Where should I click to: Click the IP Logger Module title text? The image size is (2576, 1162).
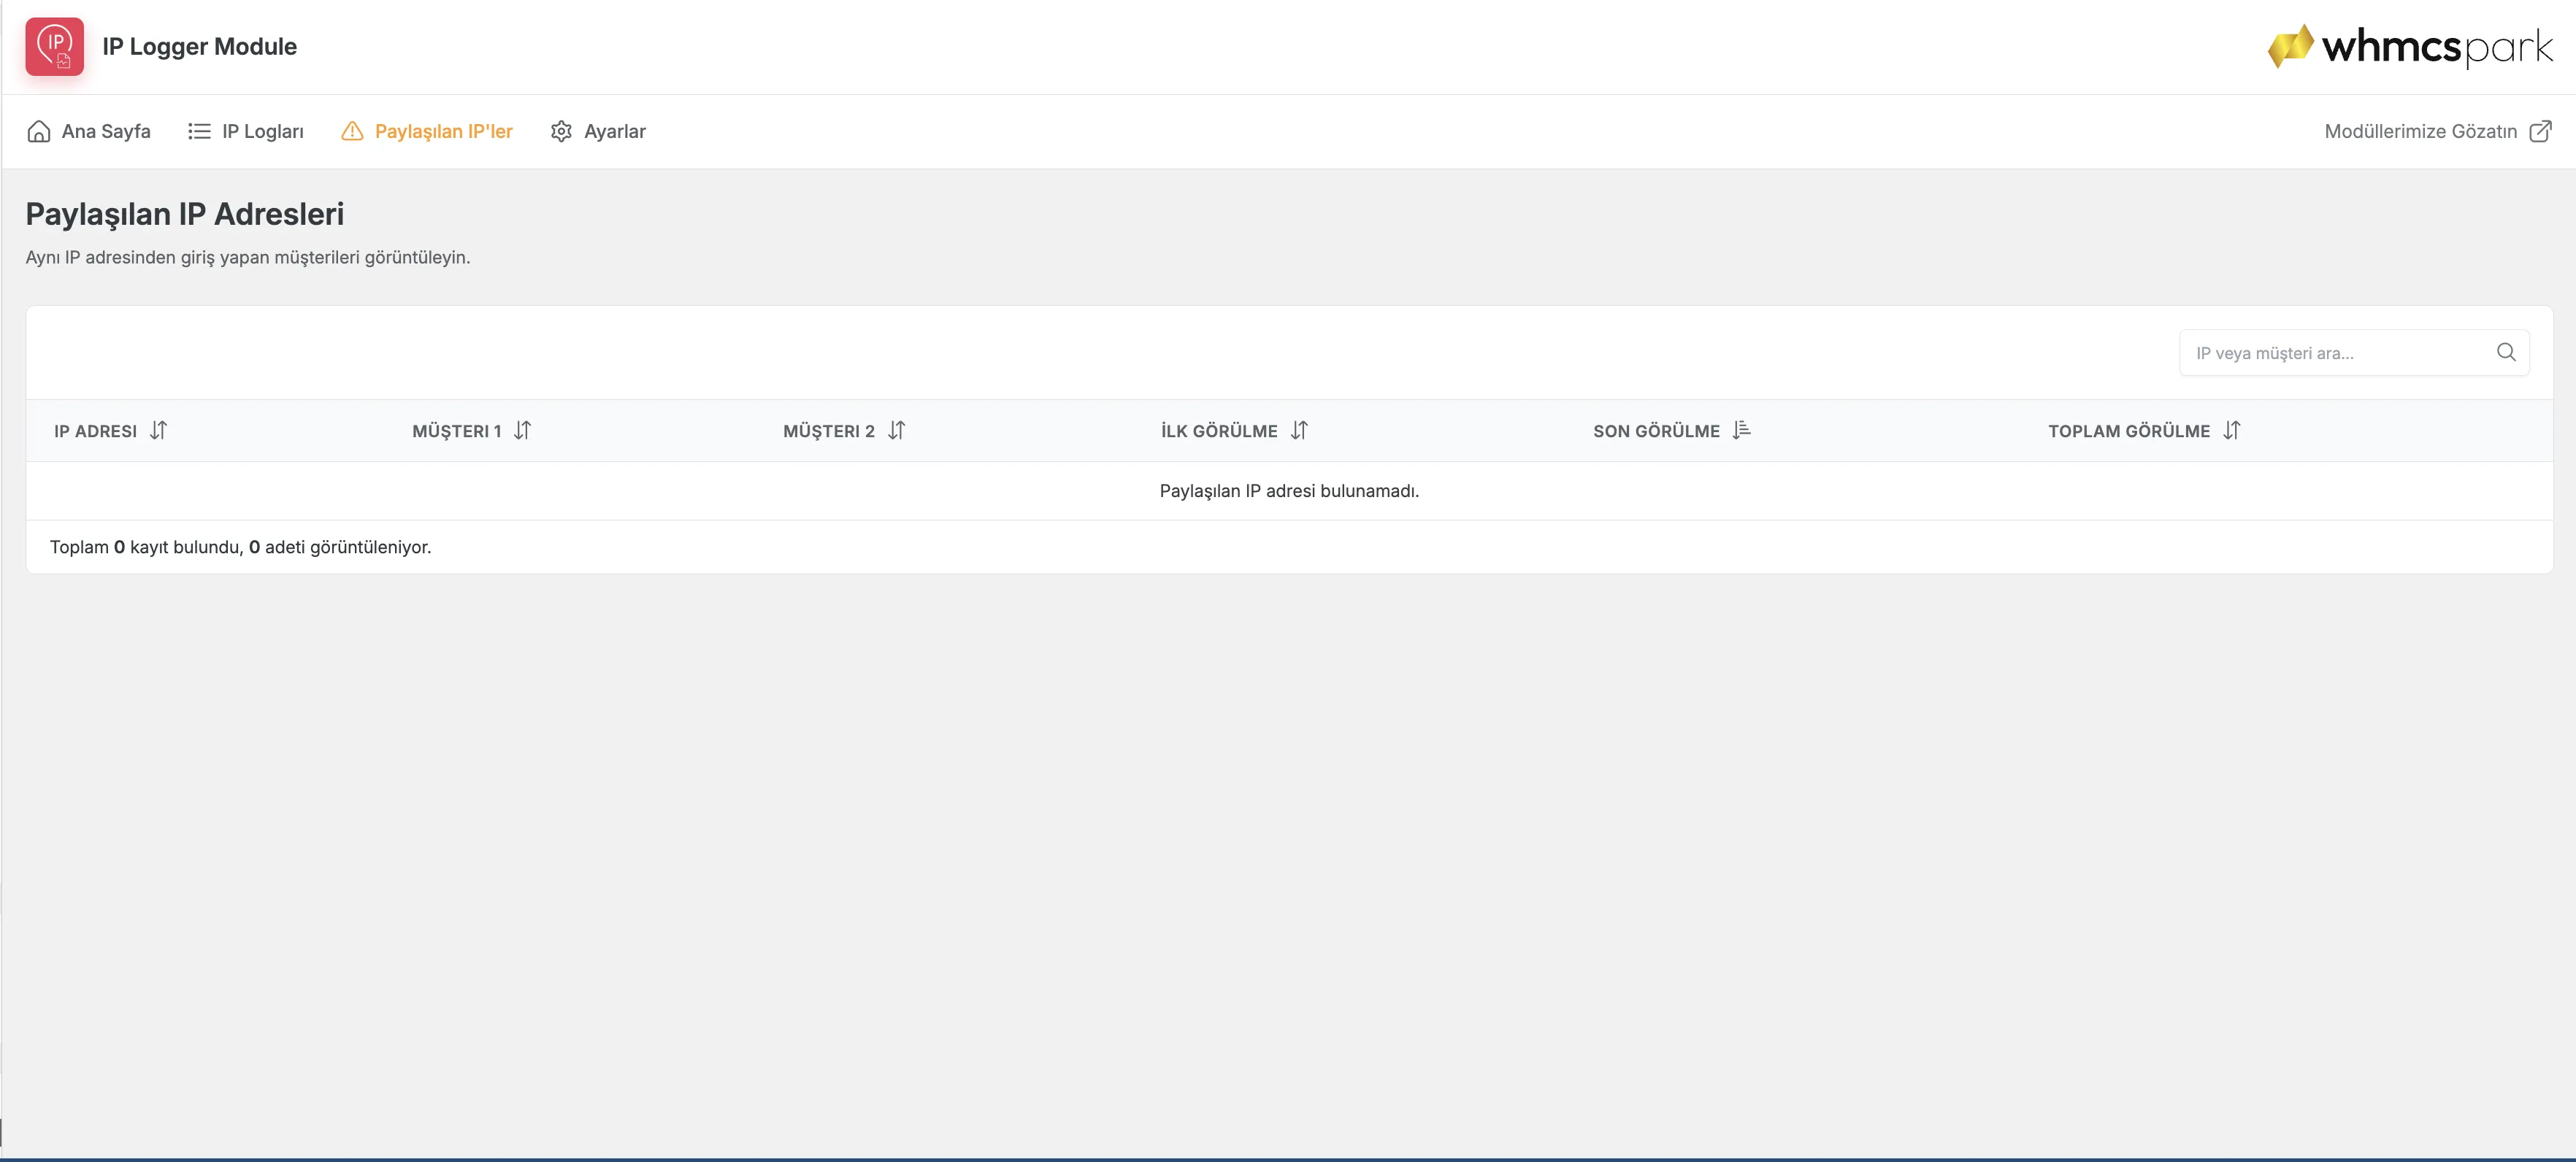pyautogui.click(x=199, y=46)
